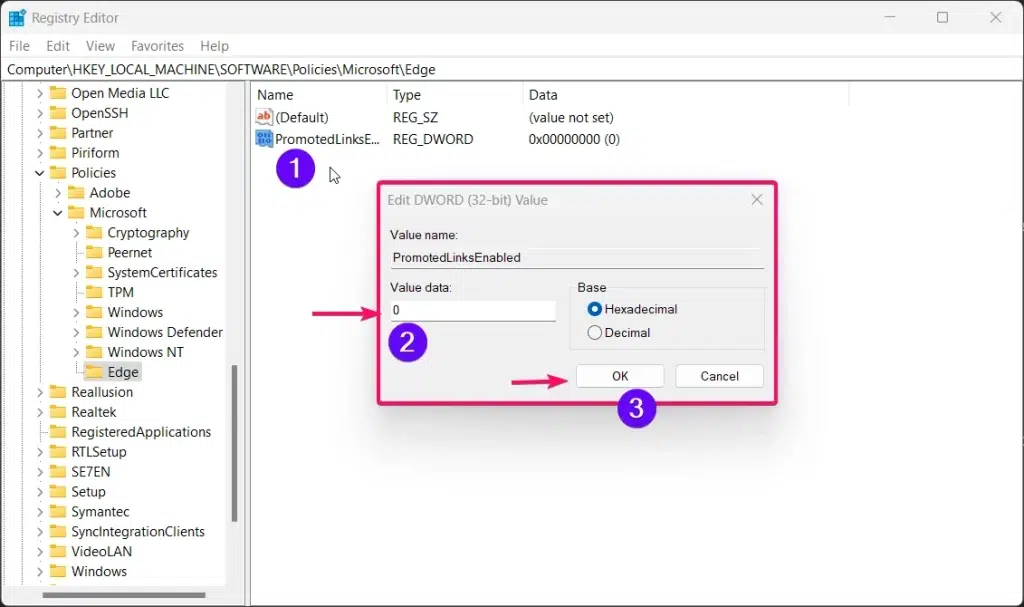Click the Windows NT folder icon
The height and width of the screenshot is (607, 1024).
tap(94, 352)
